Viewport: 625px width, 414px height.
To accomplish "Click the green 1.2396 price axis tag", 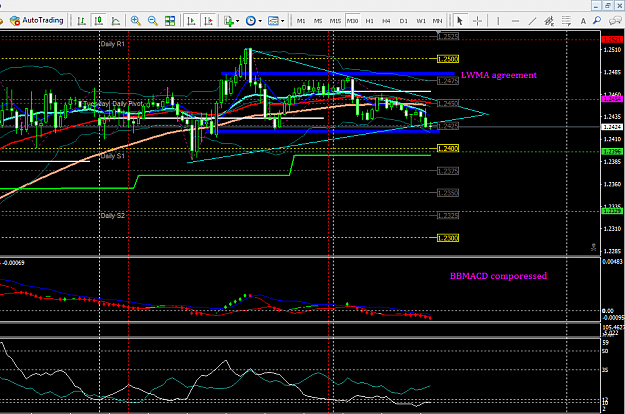I will point(612,151).
